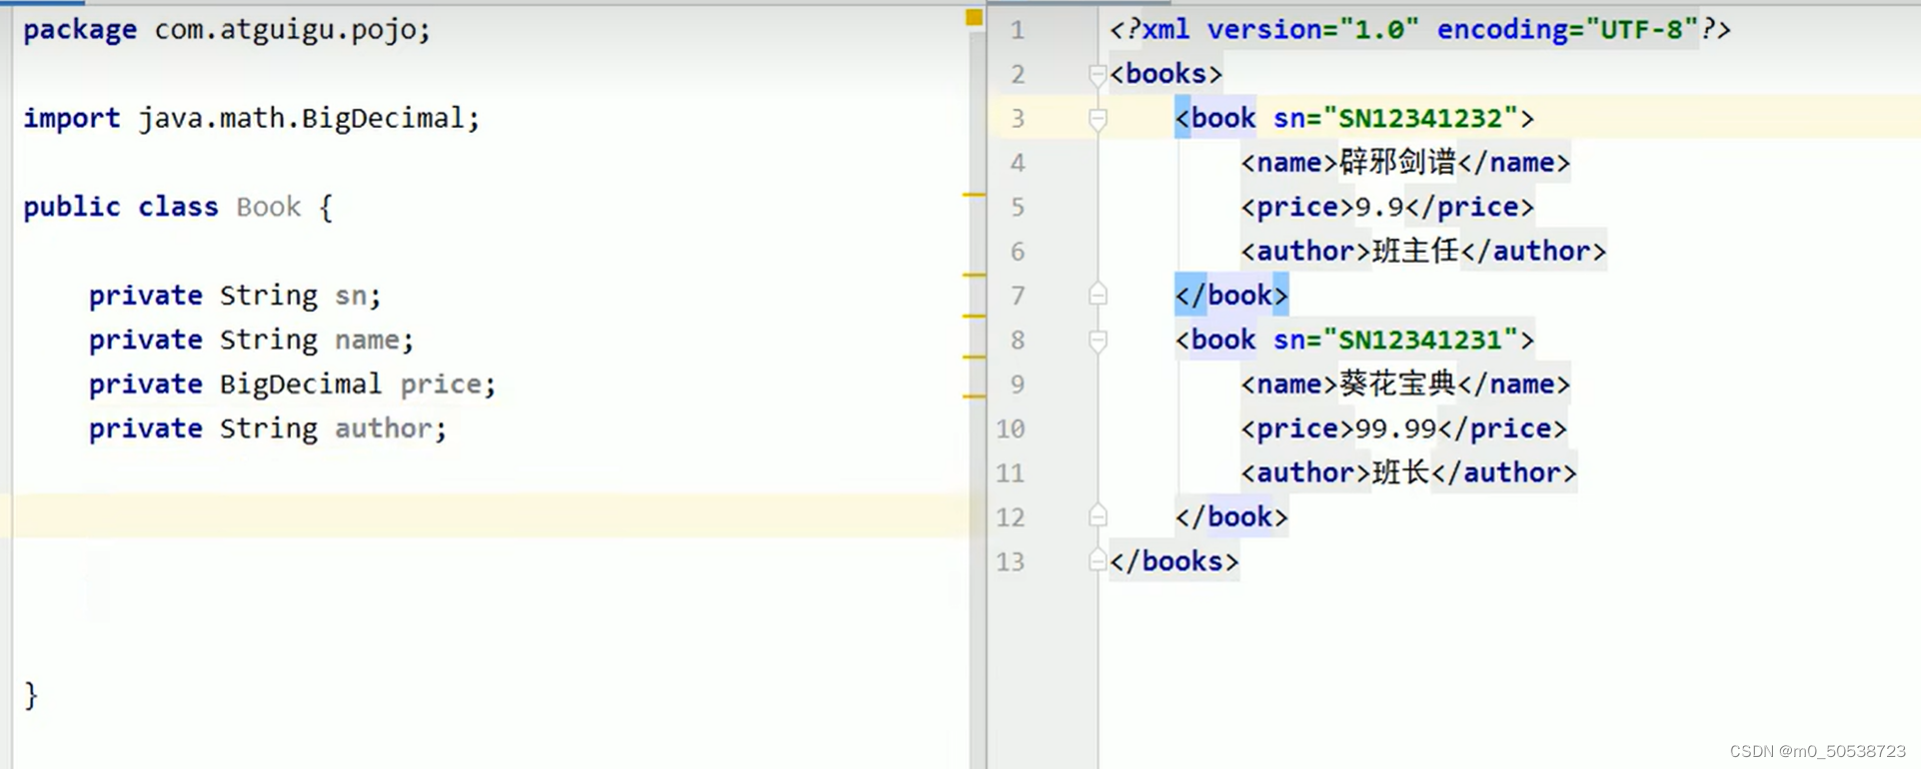The image size is (1921, 769).
Task: Click fold end marker at line 12
Action: [x=1097, y=516]
